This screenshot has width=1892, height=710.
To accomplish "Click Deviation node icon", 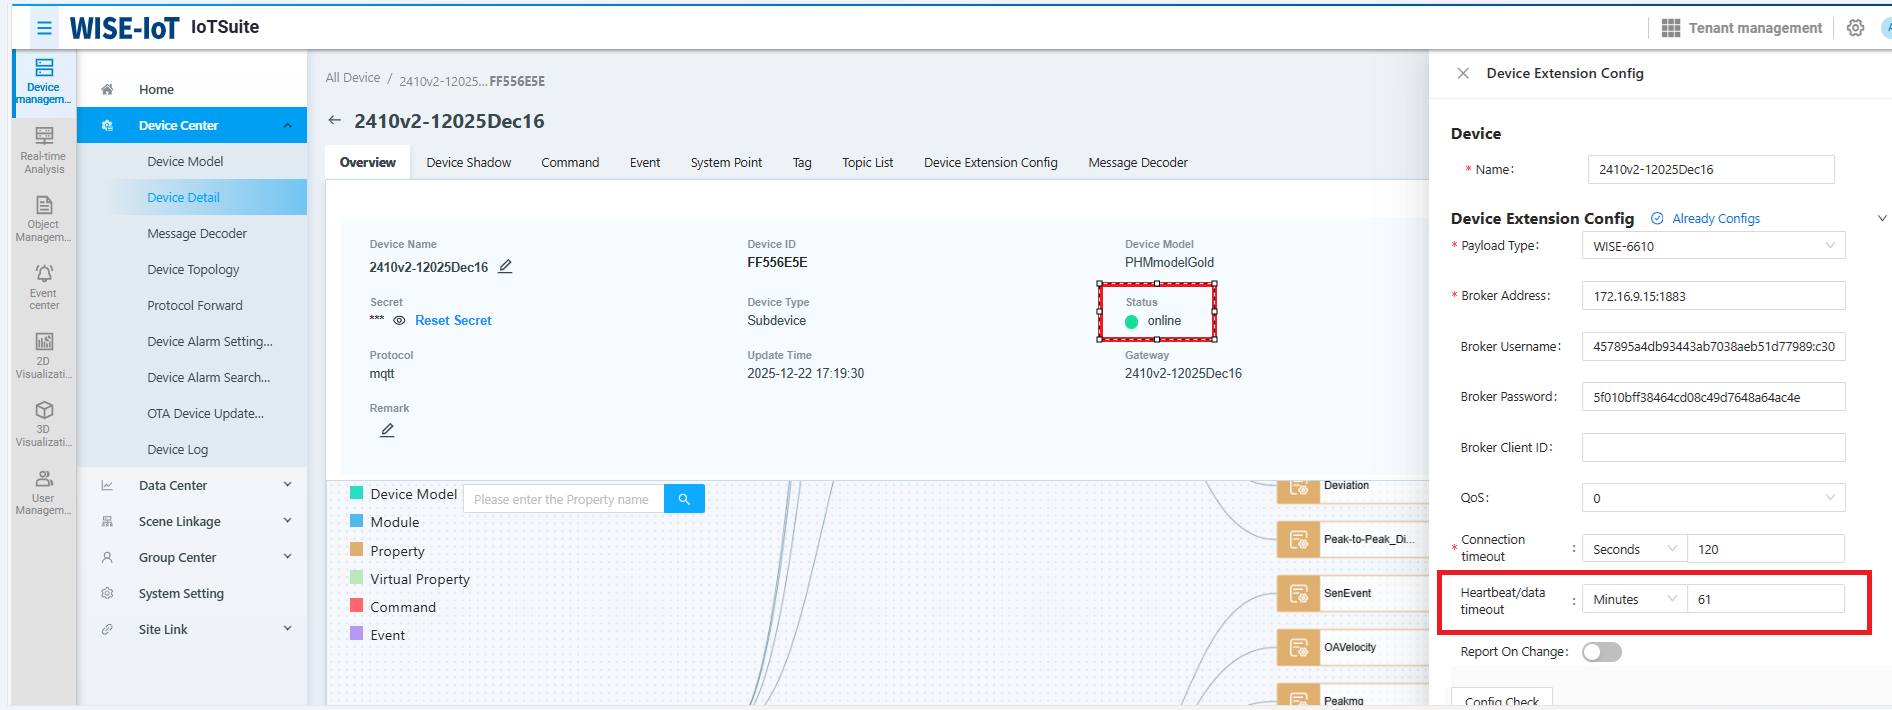I will (x=1299, y=487).
